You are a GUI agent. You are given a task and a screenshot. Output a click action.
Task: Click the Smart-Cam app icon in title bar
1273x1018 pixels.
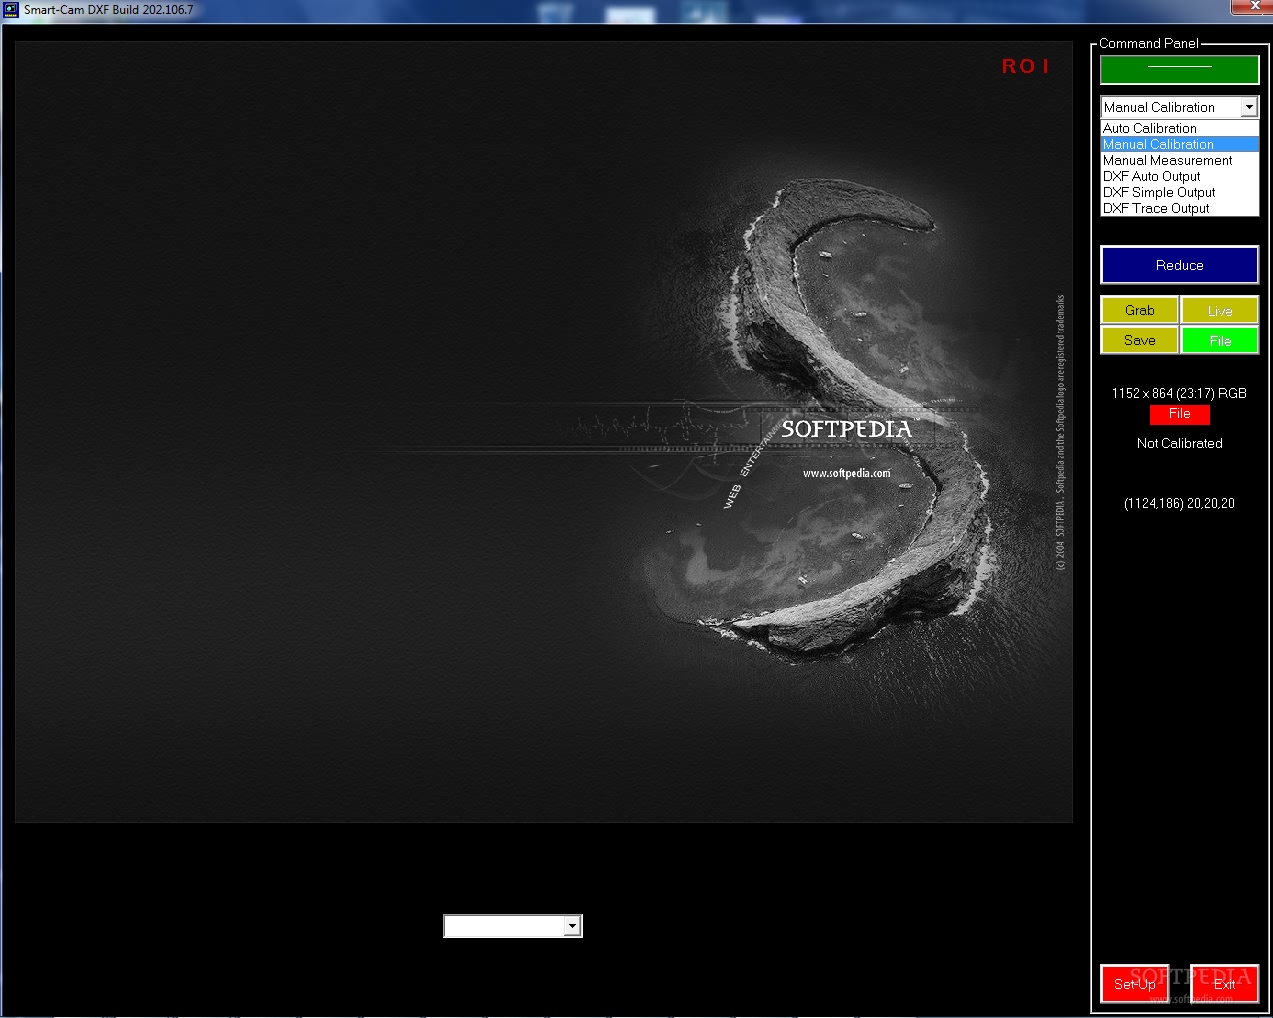[x=11, y=10]
